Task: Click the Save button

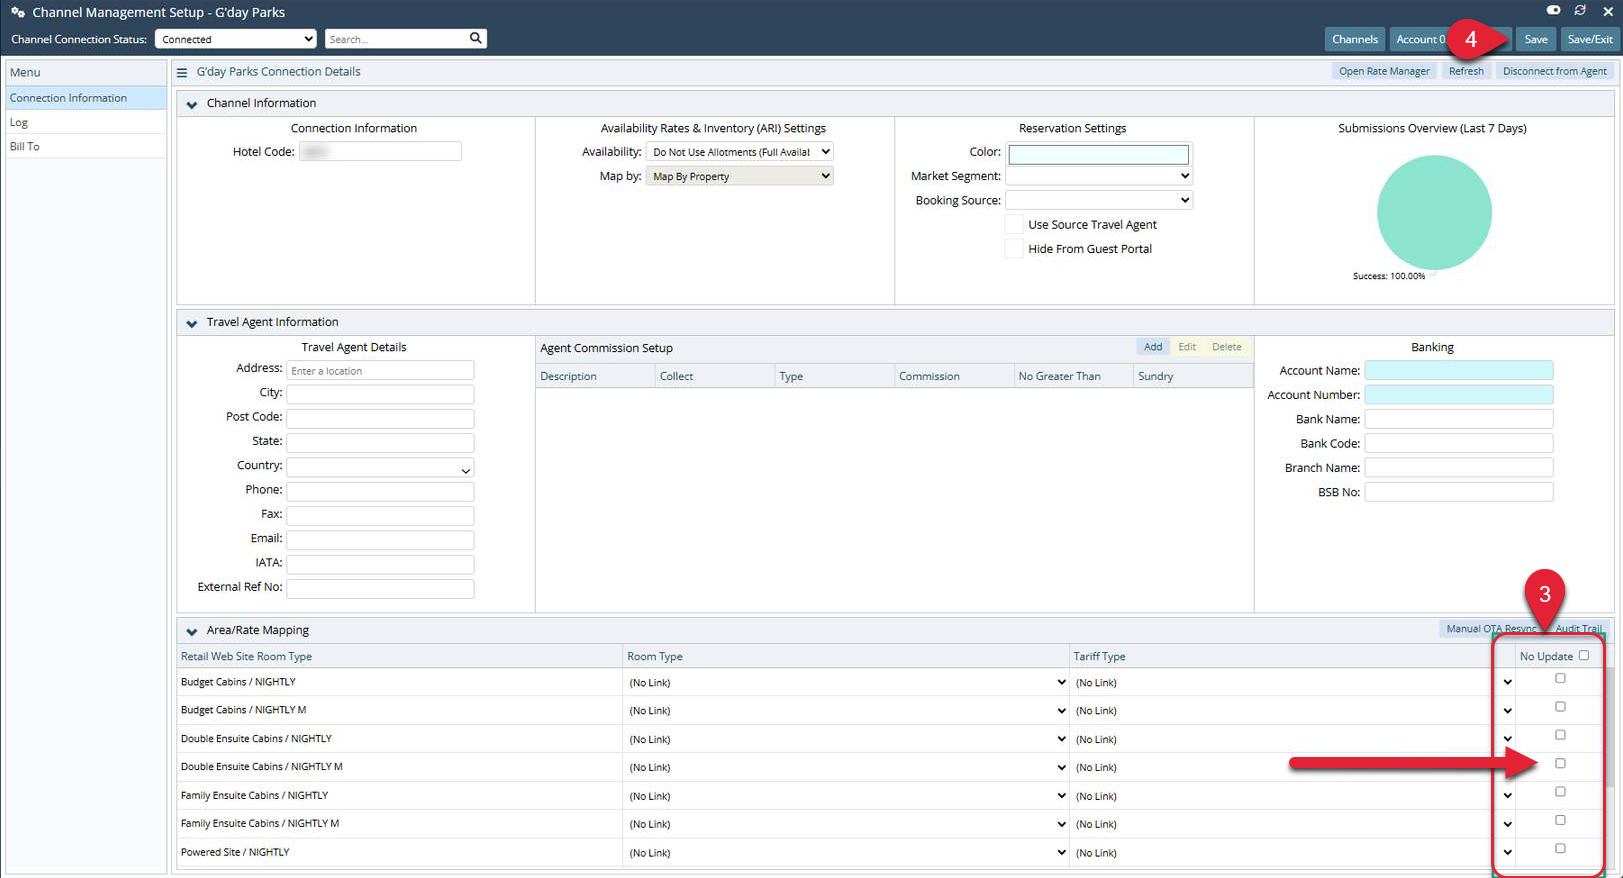Action: pos(1535,39)
